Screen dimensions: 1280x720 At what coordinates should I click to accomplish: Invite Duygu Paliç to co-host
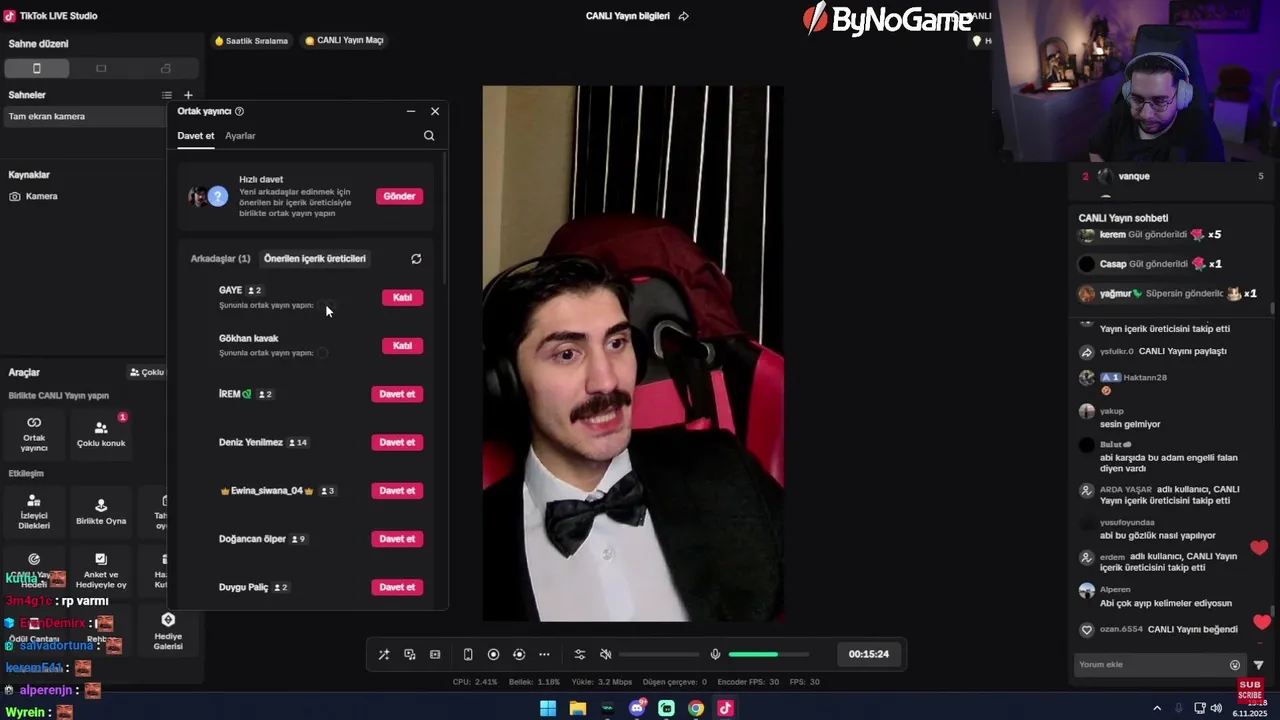[397, 587]
